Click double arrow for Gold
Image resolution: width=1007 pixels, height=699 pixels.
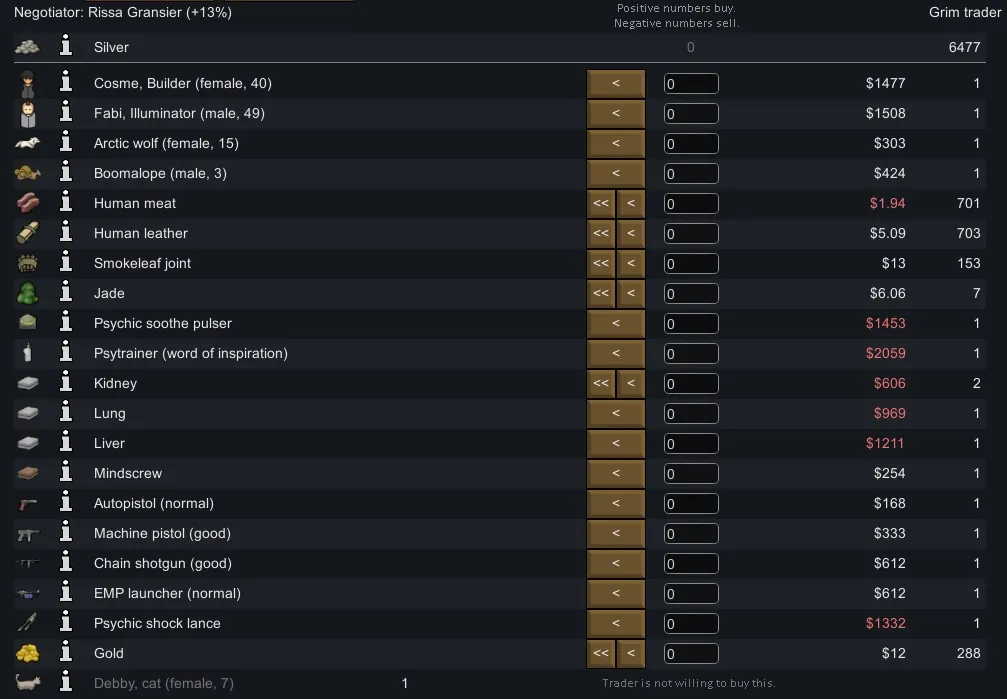click(x=600, y=653)
